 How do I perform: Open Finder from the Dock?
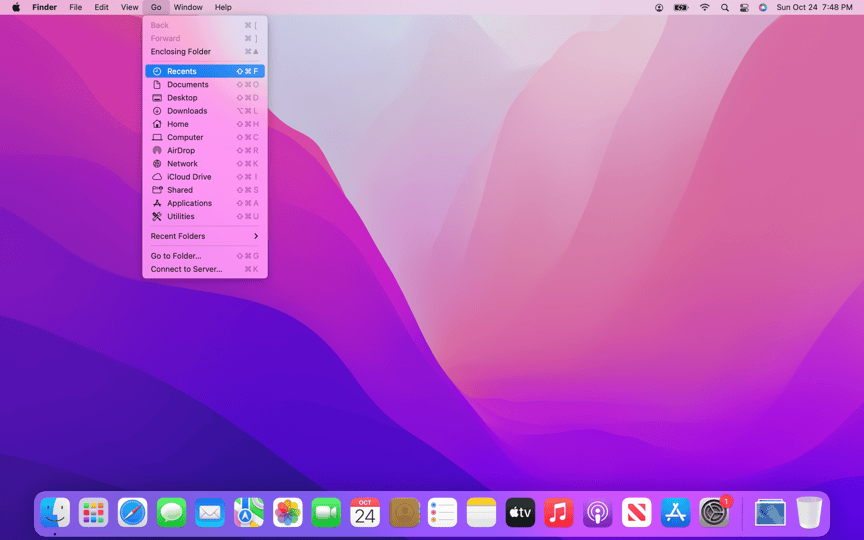pos(55,513)
